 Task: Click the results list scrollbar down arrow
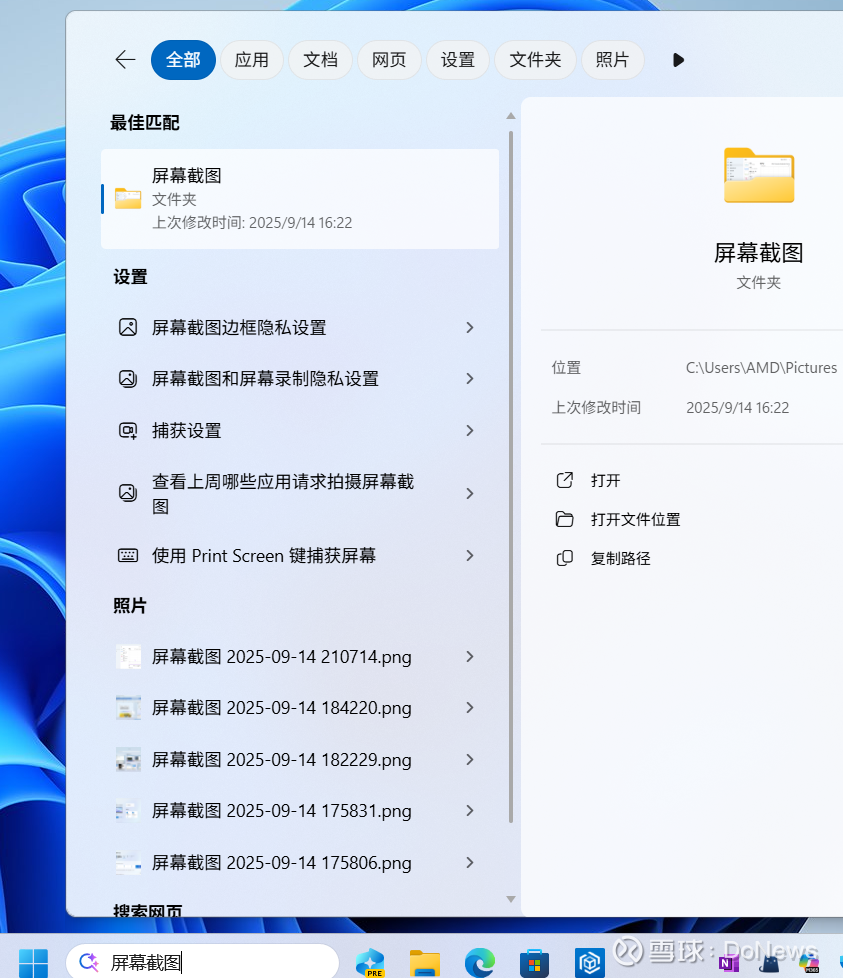[x=511, y=899]
